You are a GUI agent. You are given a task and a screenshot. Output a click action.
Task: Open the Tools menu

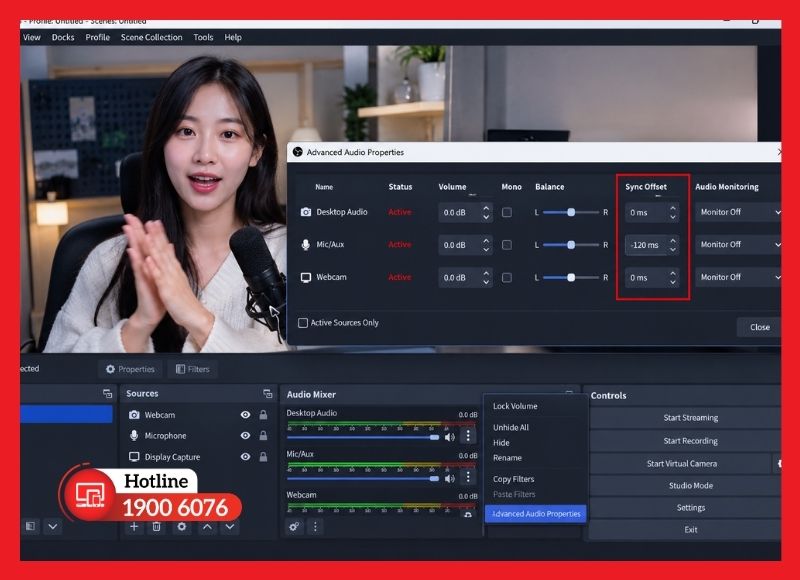pyautogui.click(x=203, y=37)
